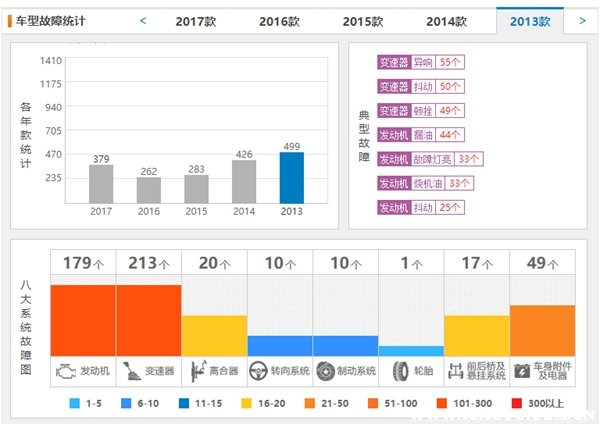Show later model years with right arrow
The height and width of the screenshot is (424, 600).
(x=583, y=20)
